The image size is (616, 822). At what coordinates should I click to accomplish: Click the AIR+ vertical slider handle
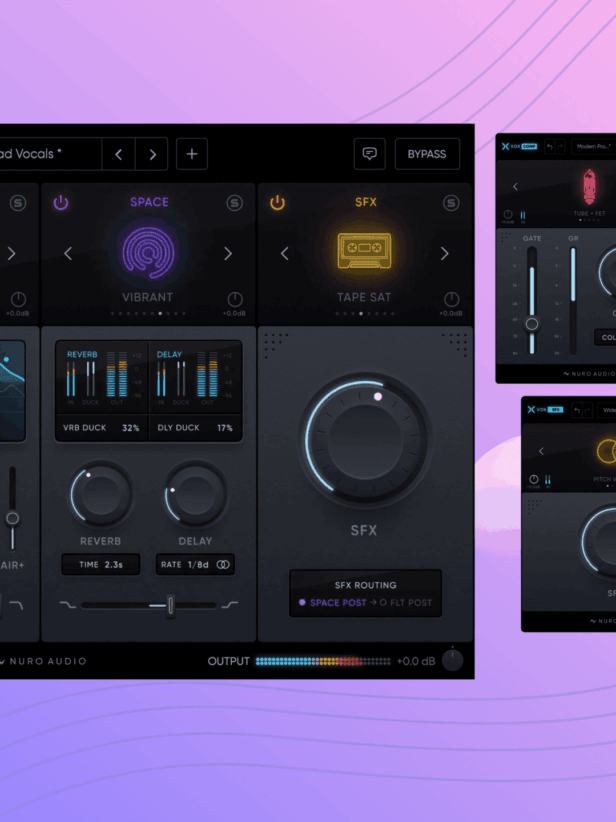12,518
